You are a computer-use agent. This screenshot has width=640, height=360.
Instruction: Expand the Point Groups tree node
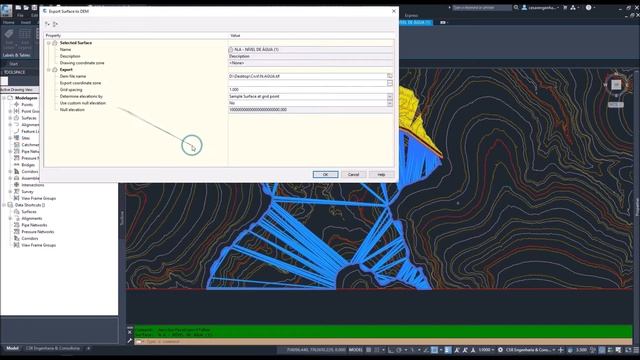coord(11,111)
